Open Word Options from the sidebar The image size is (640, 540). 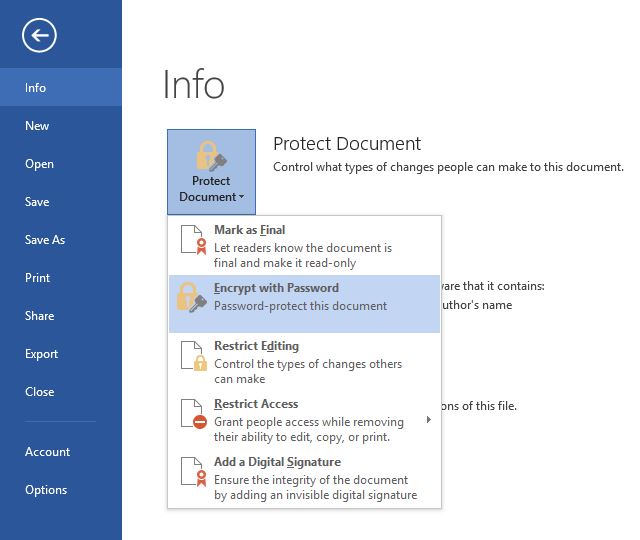pyautogui.click(x=61, y=489)
